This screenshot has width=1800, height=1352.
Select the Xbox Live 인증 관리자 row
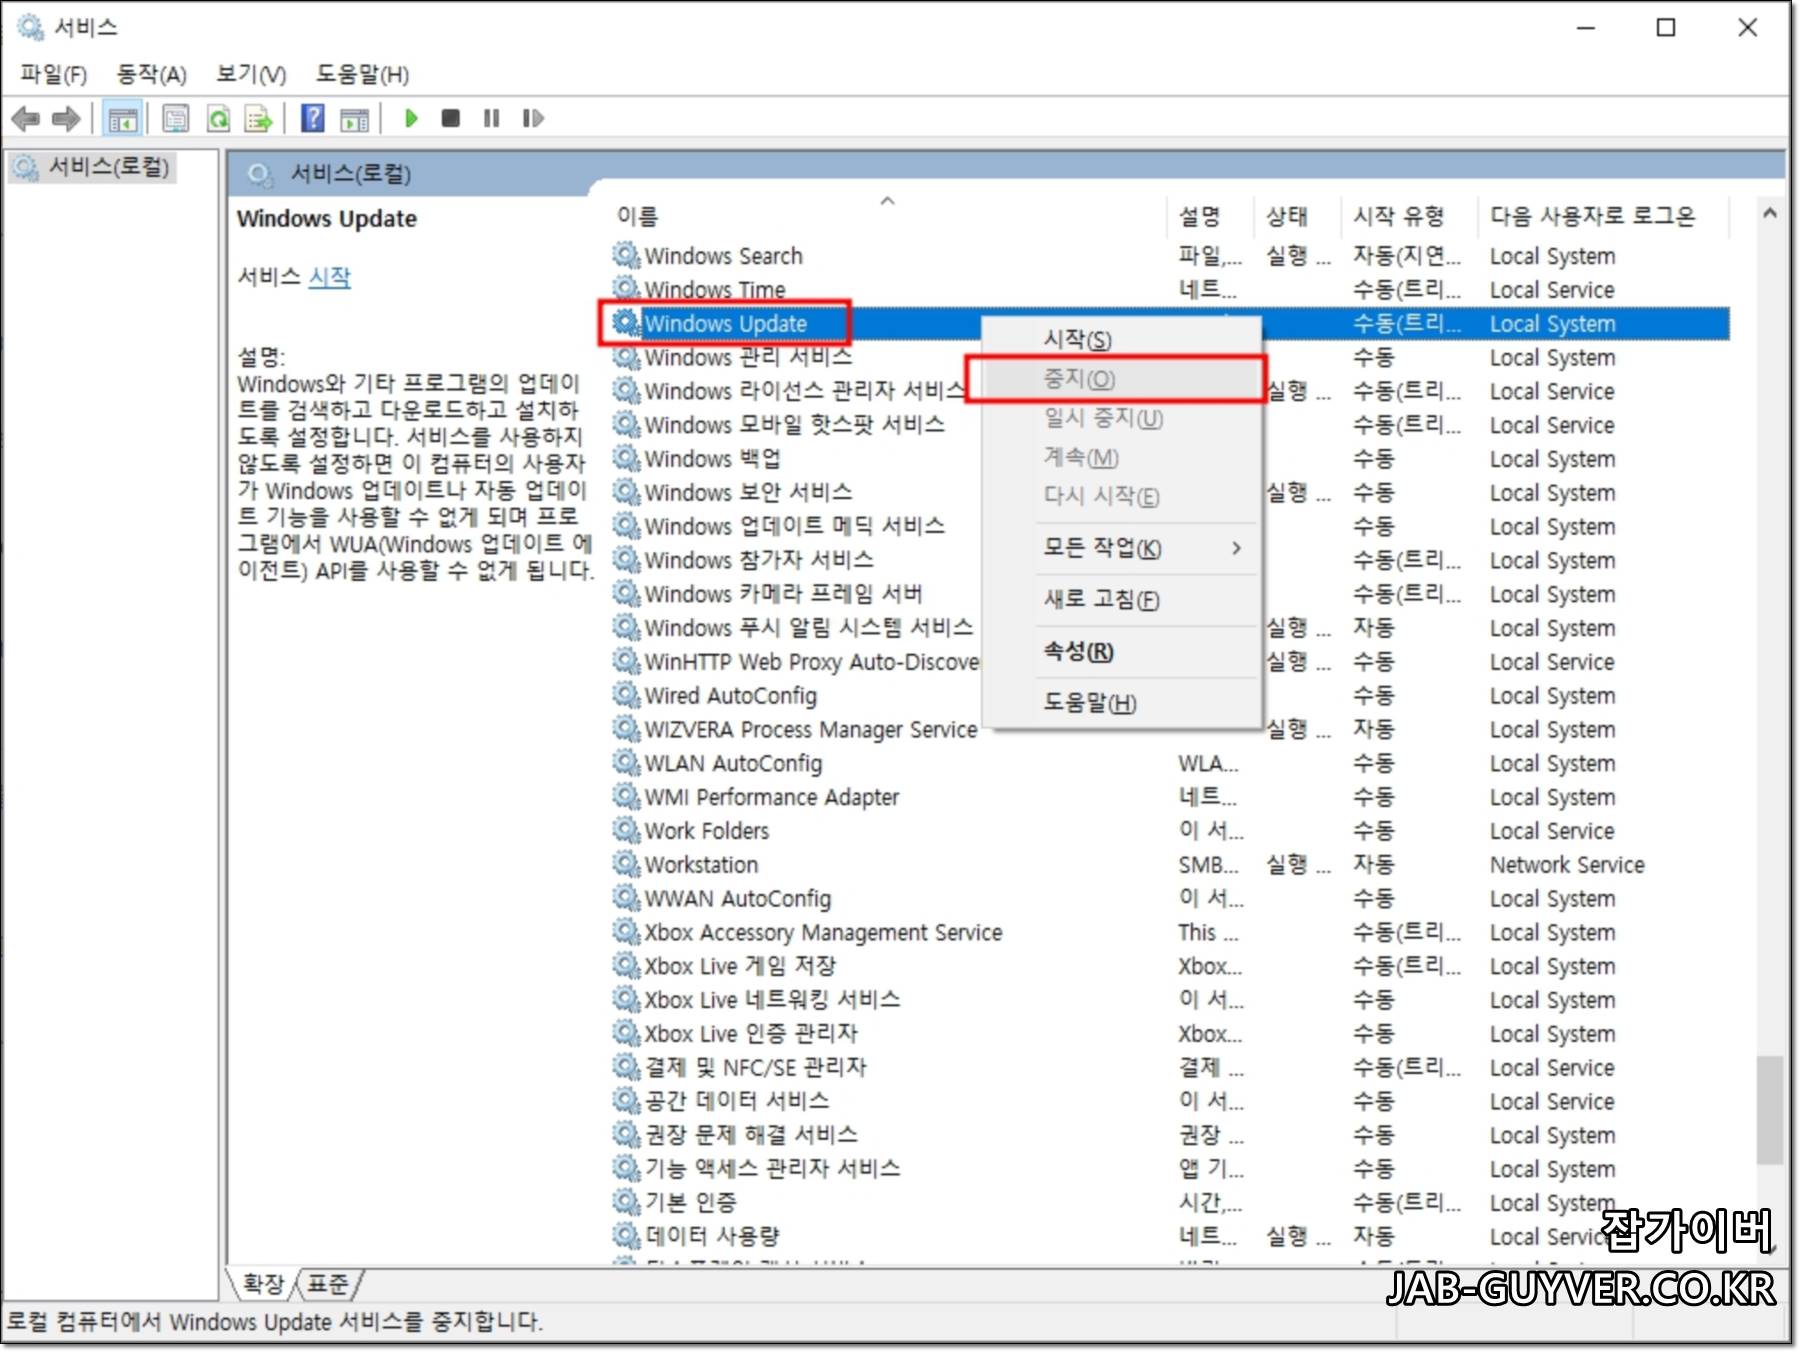click(1169, 1033)
